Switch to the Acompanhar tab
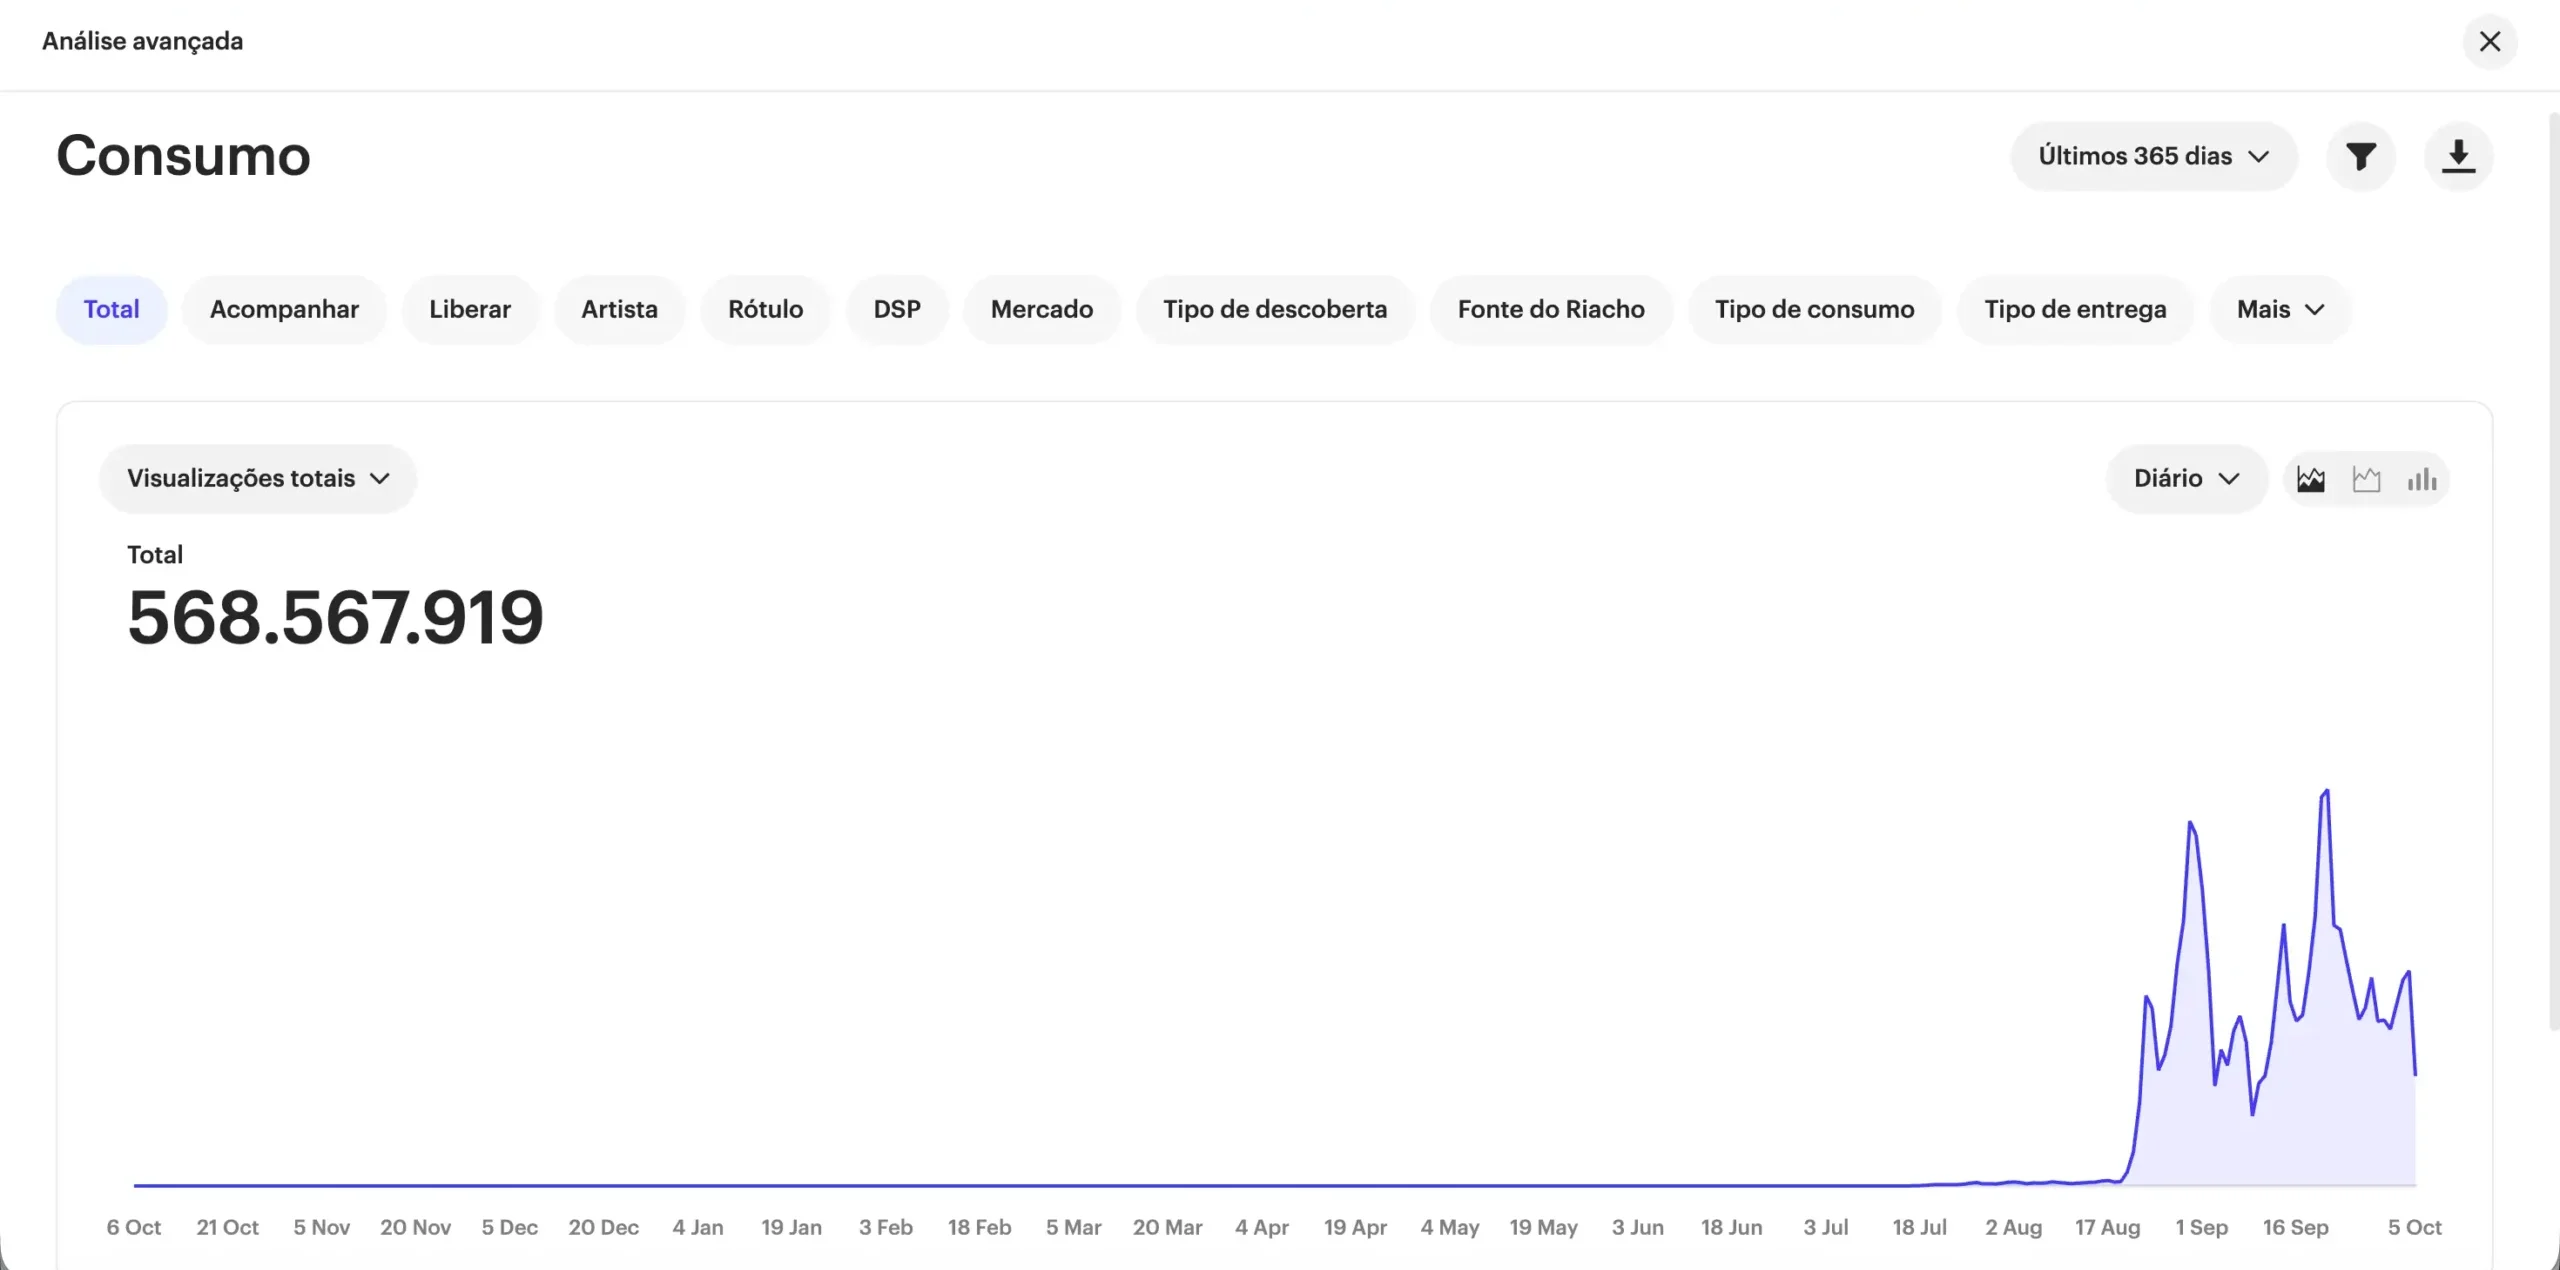2560x1270 pixels. [284, 309]
